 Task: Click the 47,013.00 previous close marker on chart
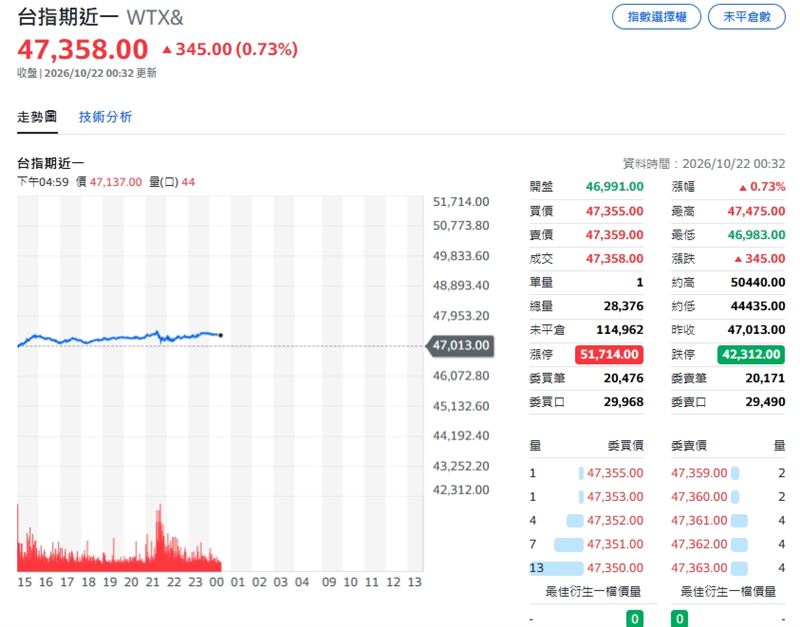click(459, 345)
